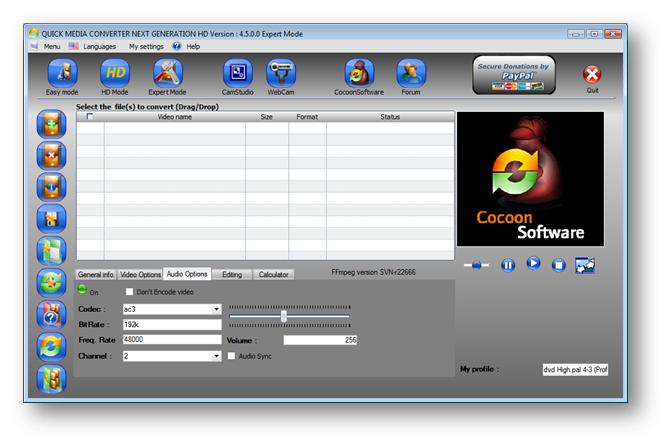This screenshot has width=672, height=446.
Task: Click the Video name column header
Action: [175, 117]
